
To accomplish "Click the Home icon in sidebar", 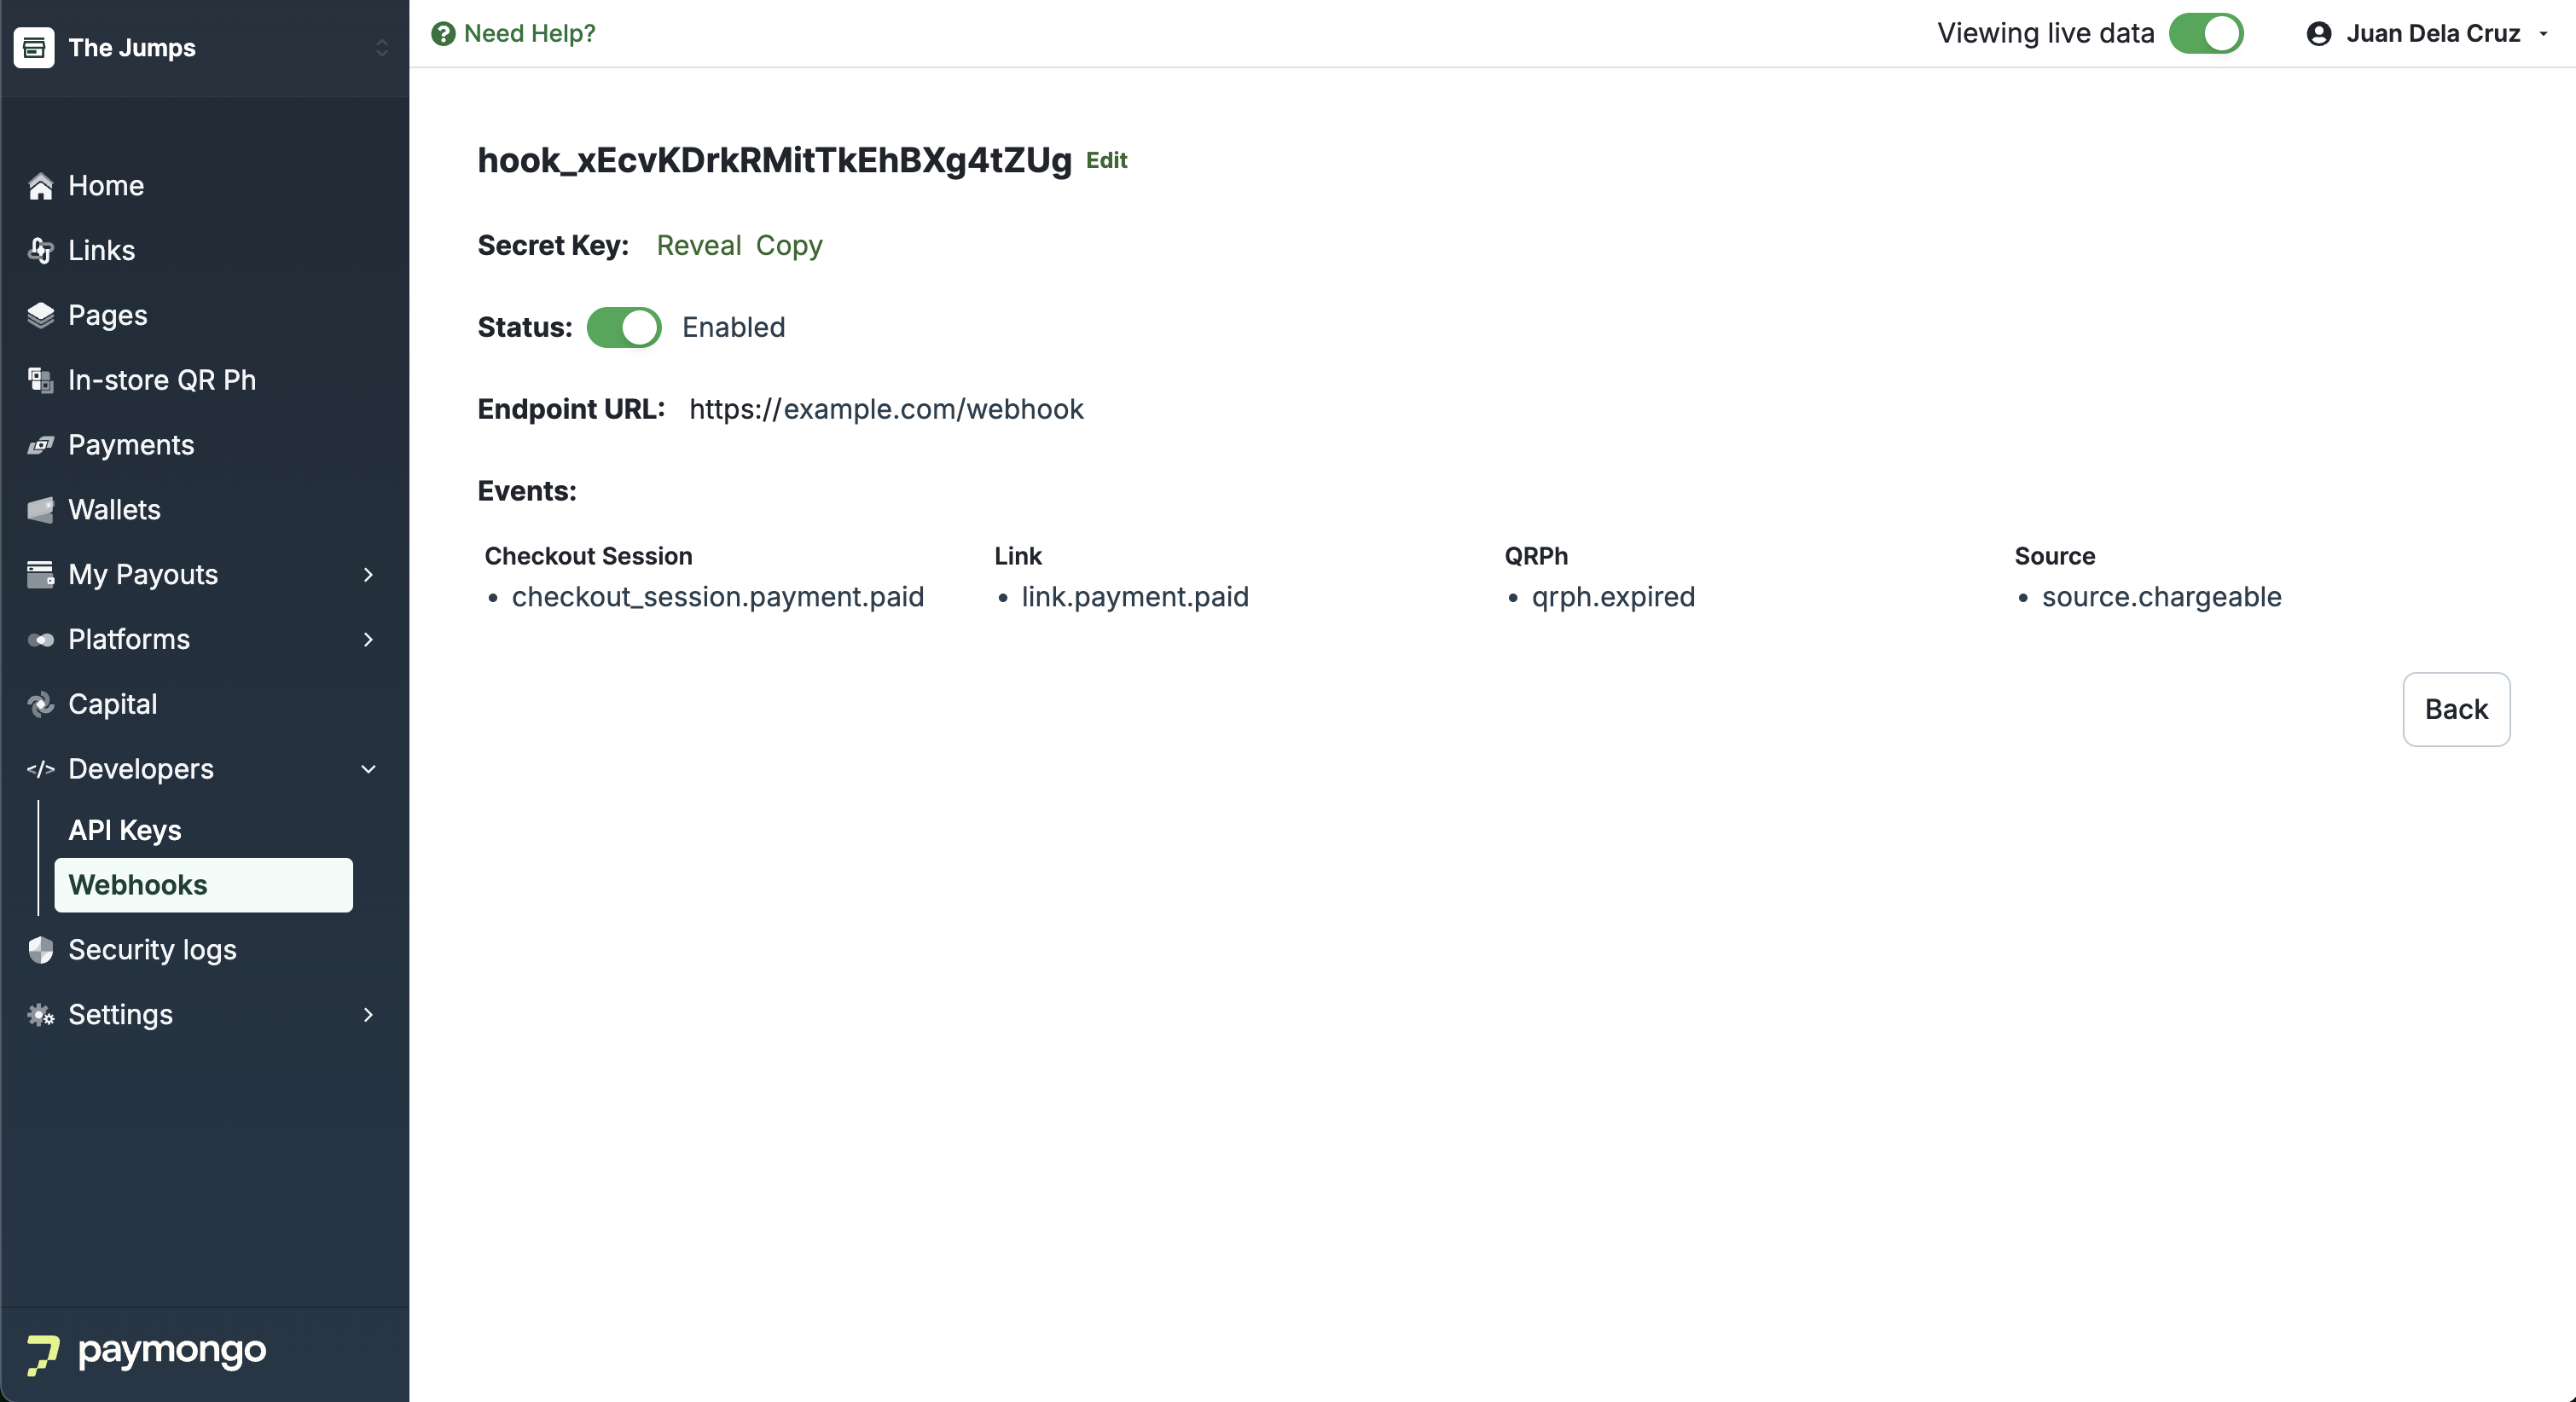I will [40, 186].
